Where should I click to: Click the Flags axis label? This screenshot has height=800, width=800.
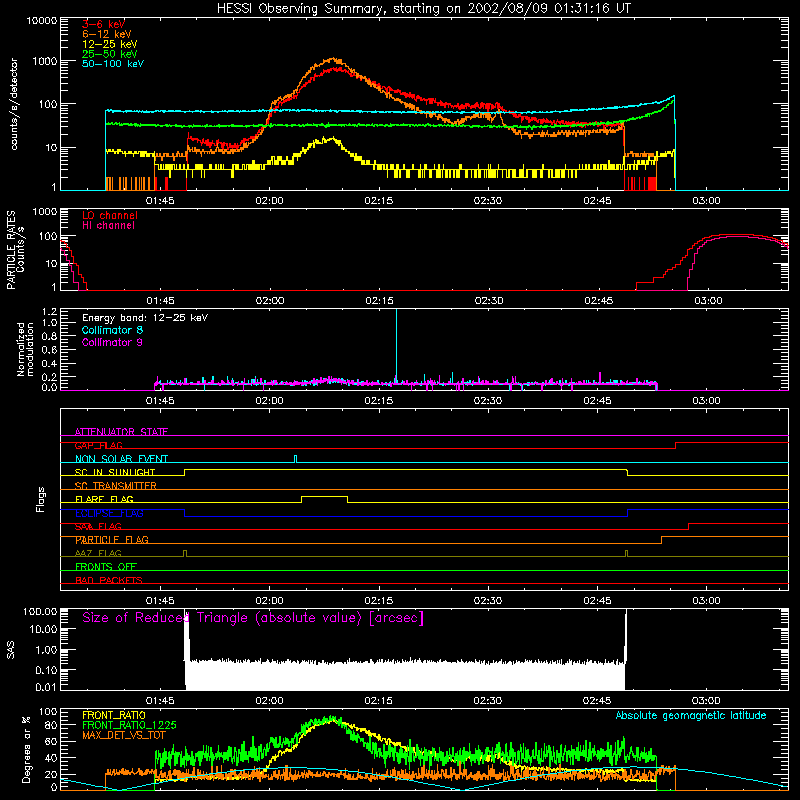41,499
